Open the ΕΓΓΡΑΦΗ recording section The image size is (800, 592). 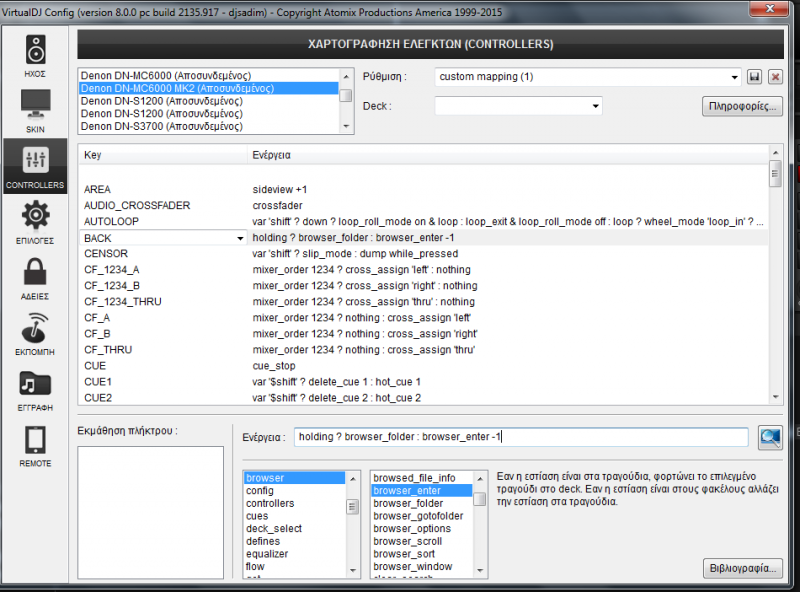click(x=35, y=389)
